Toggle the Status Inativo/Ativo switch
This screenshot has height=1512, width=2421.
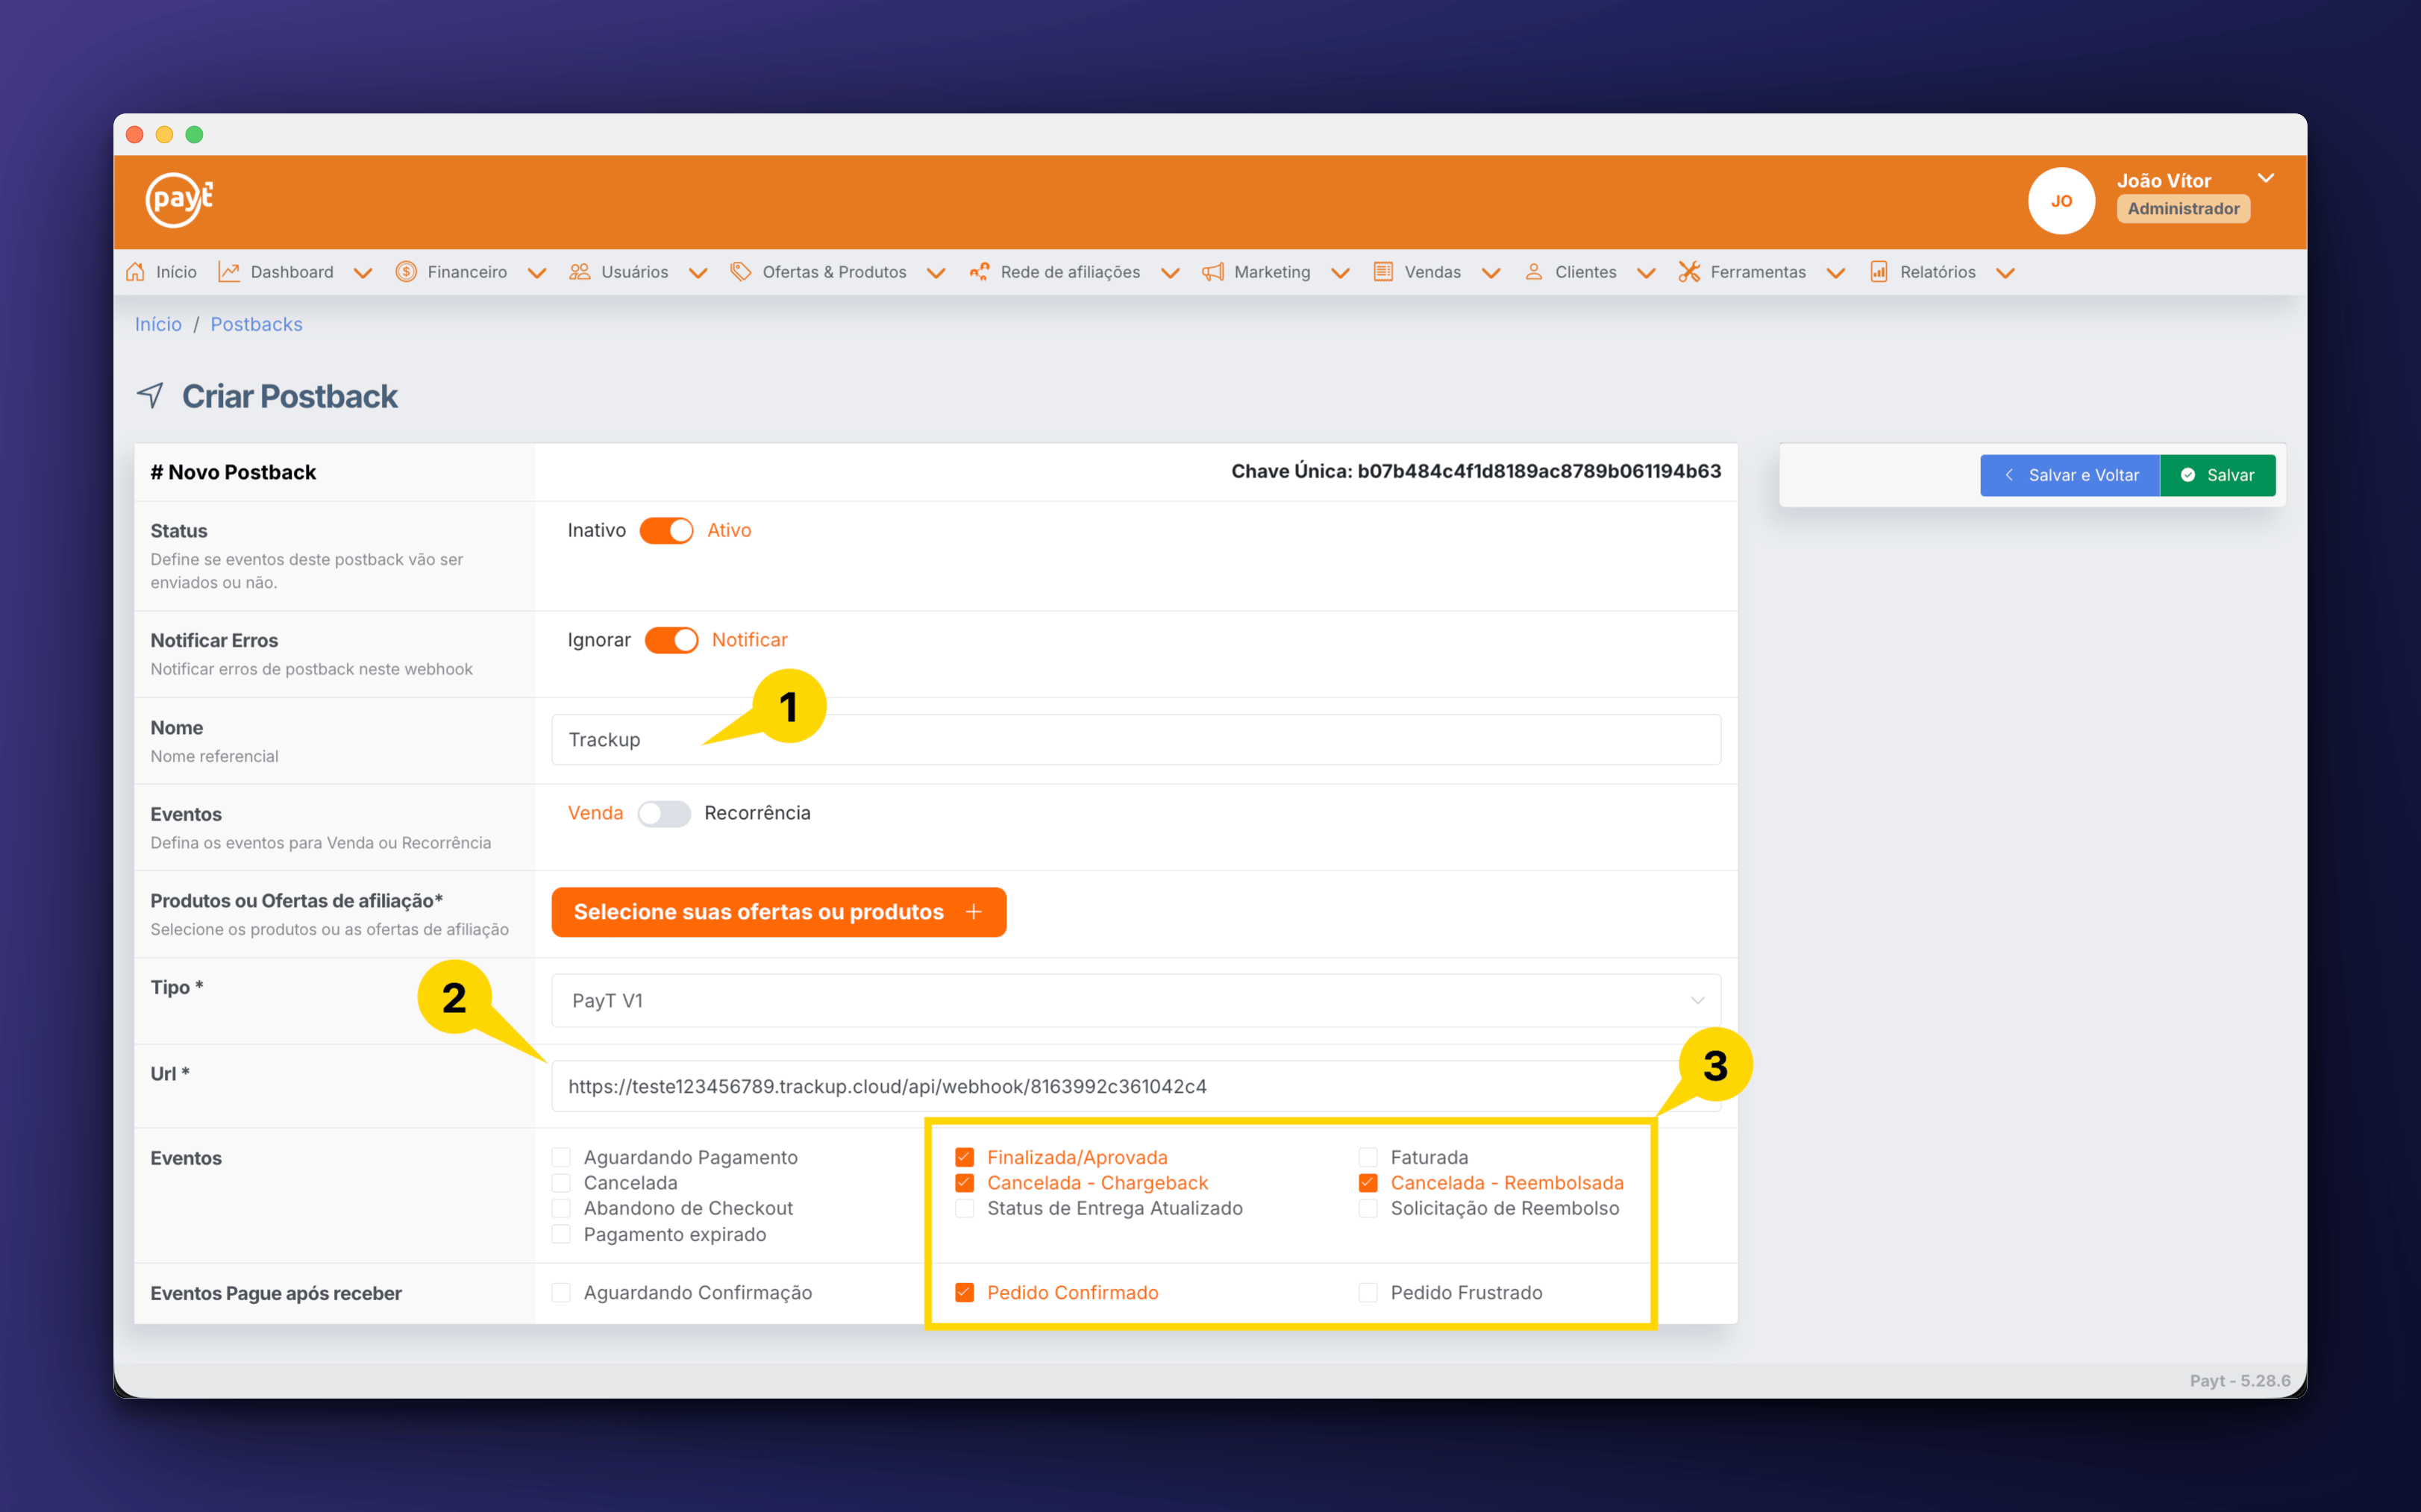coord(667,530)
